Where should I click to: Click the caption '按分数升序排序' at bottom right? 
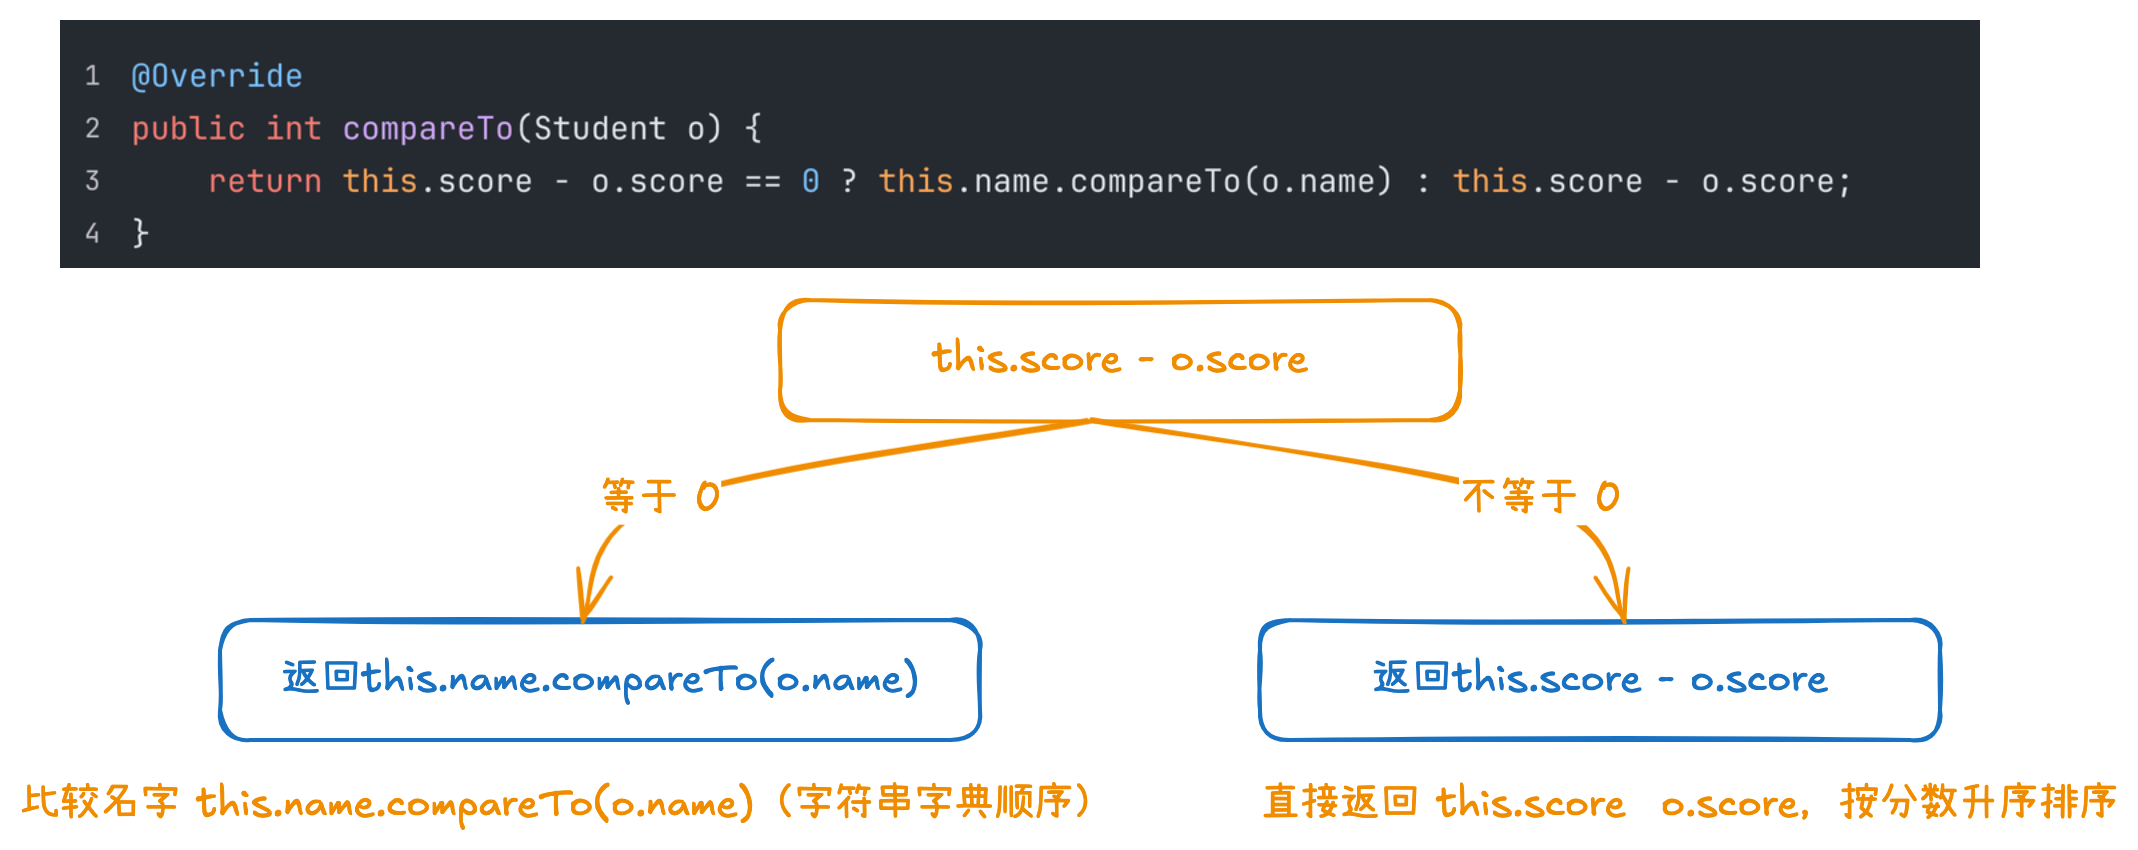tap(1978, 802)
